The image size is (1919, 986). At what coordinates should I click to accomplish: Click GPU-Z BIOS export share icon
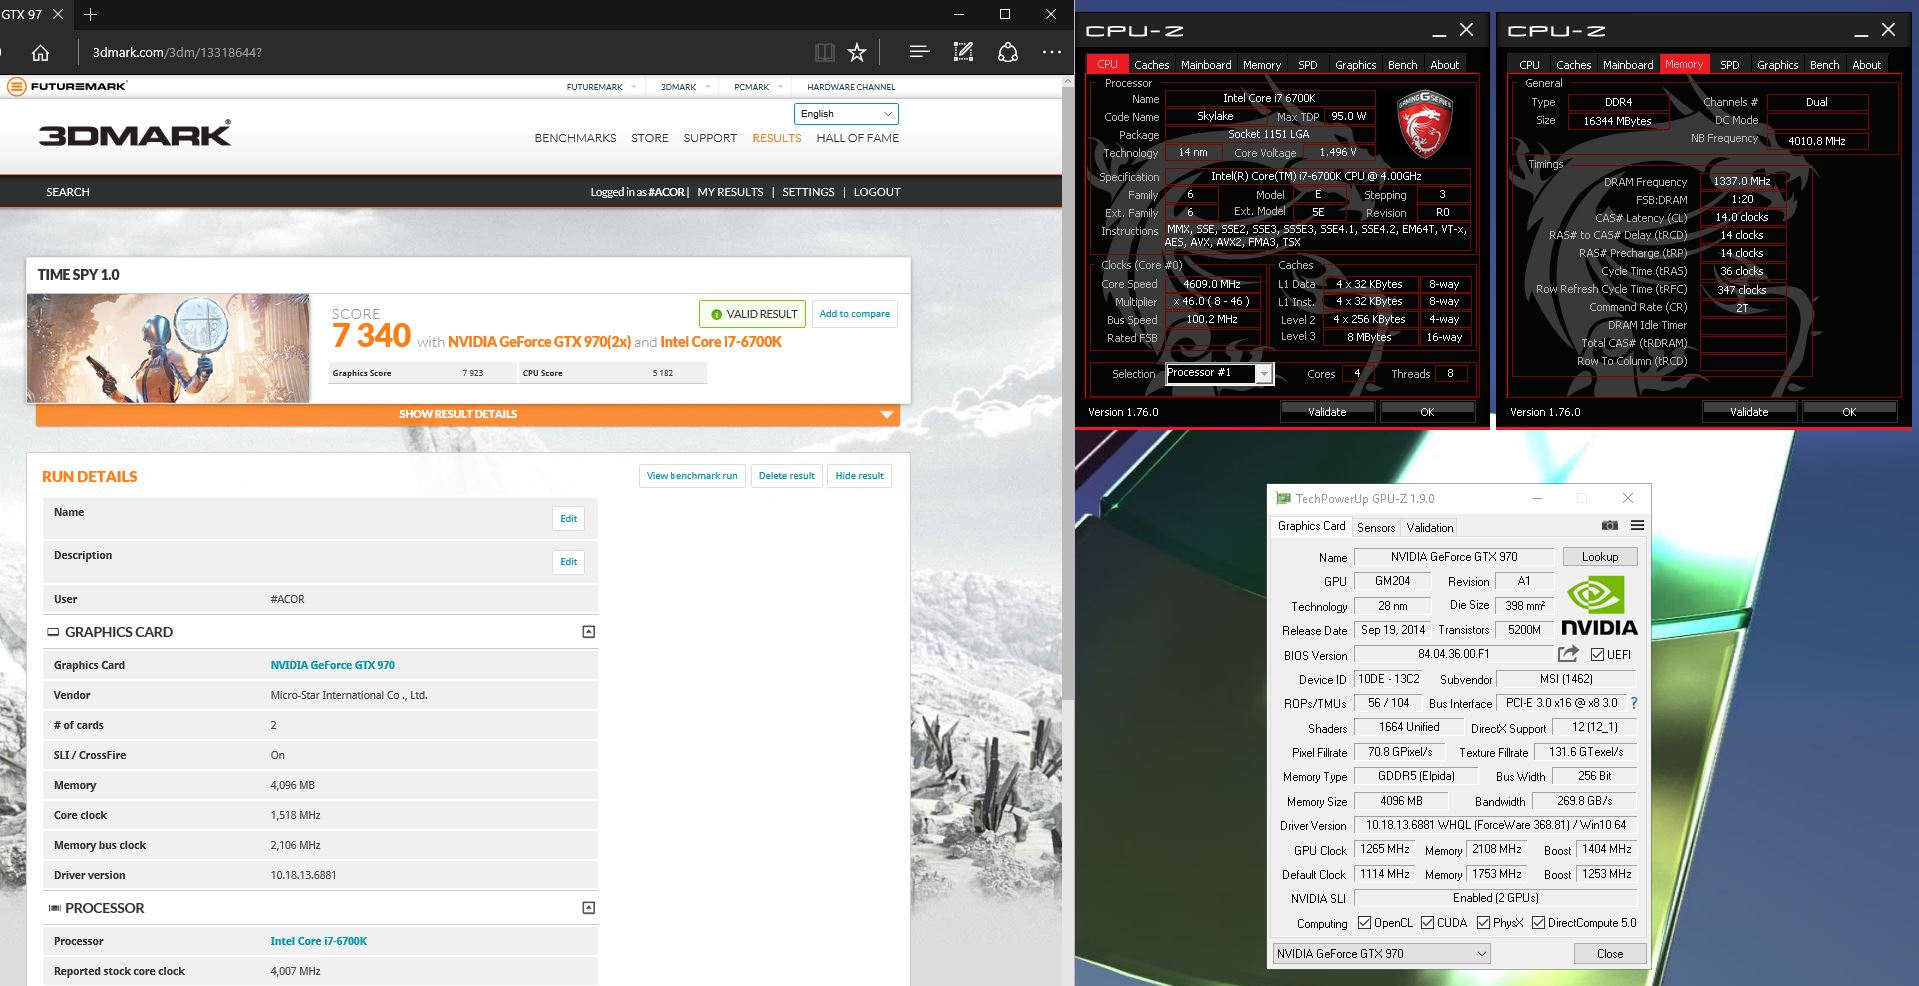[x=1568, y=654]
